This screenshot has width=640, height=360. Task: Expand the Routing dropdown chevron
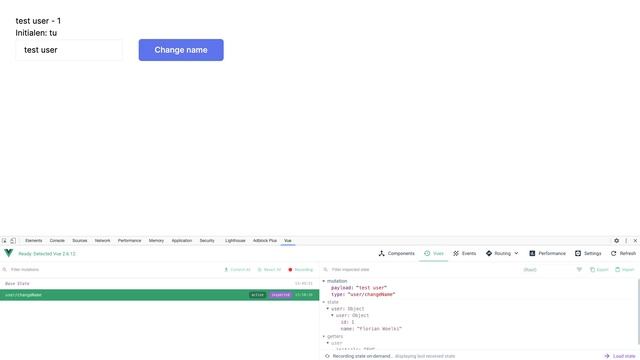coord(516,253)
